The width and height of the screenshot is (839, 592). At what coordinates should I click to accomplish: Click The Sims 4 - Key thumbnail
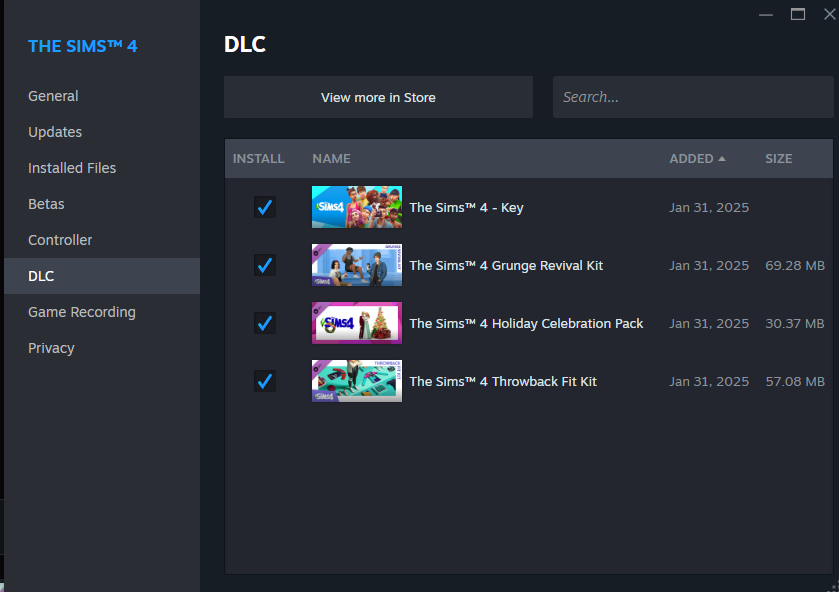point(357,207)
